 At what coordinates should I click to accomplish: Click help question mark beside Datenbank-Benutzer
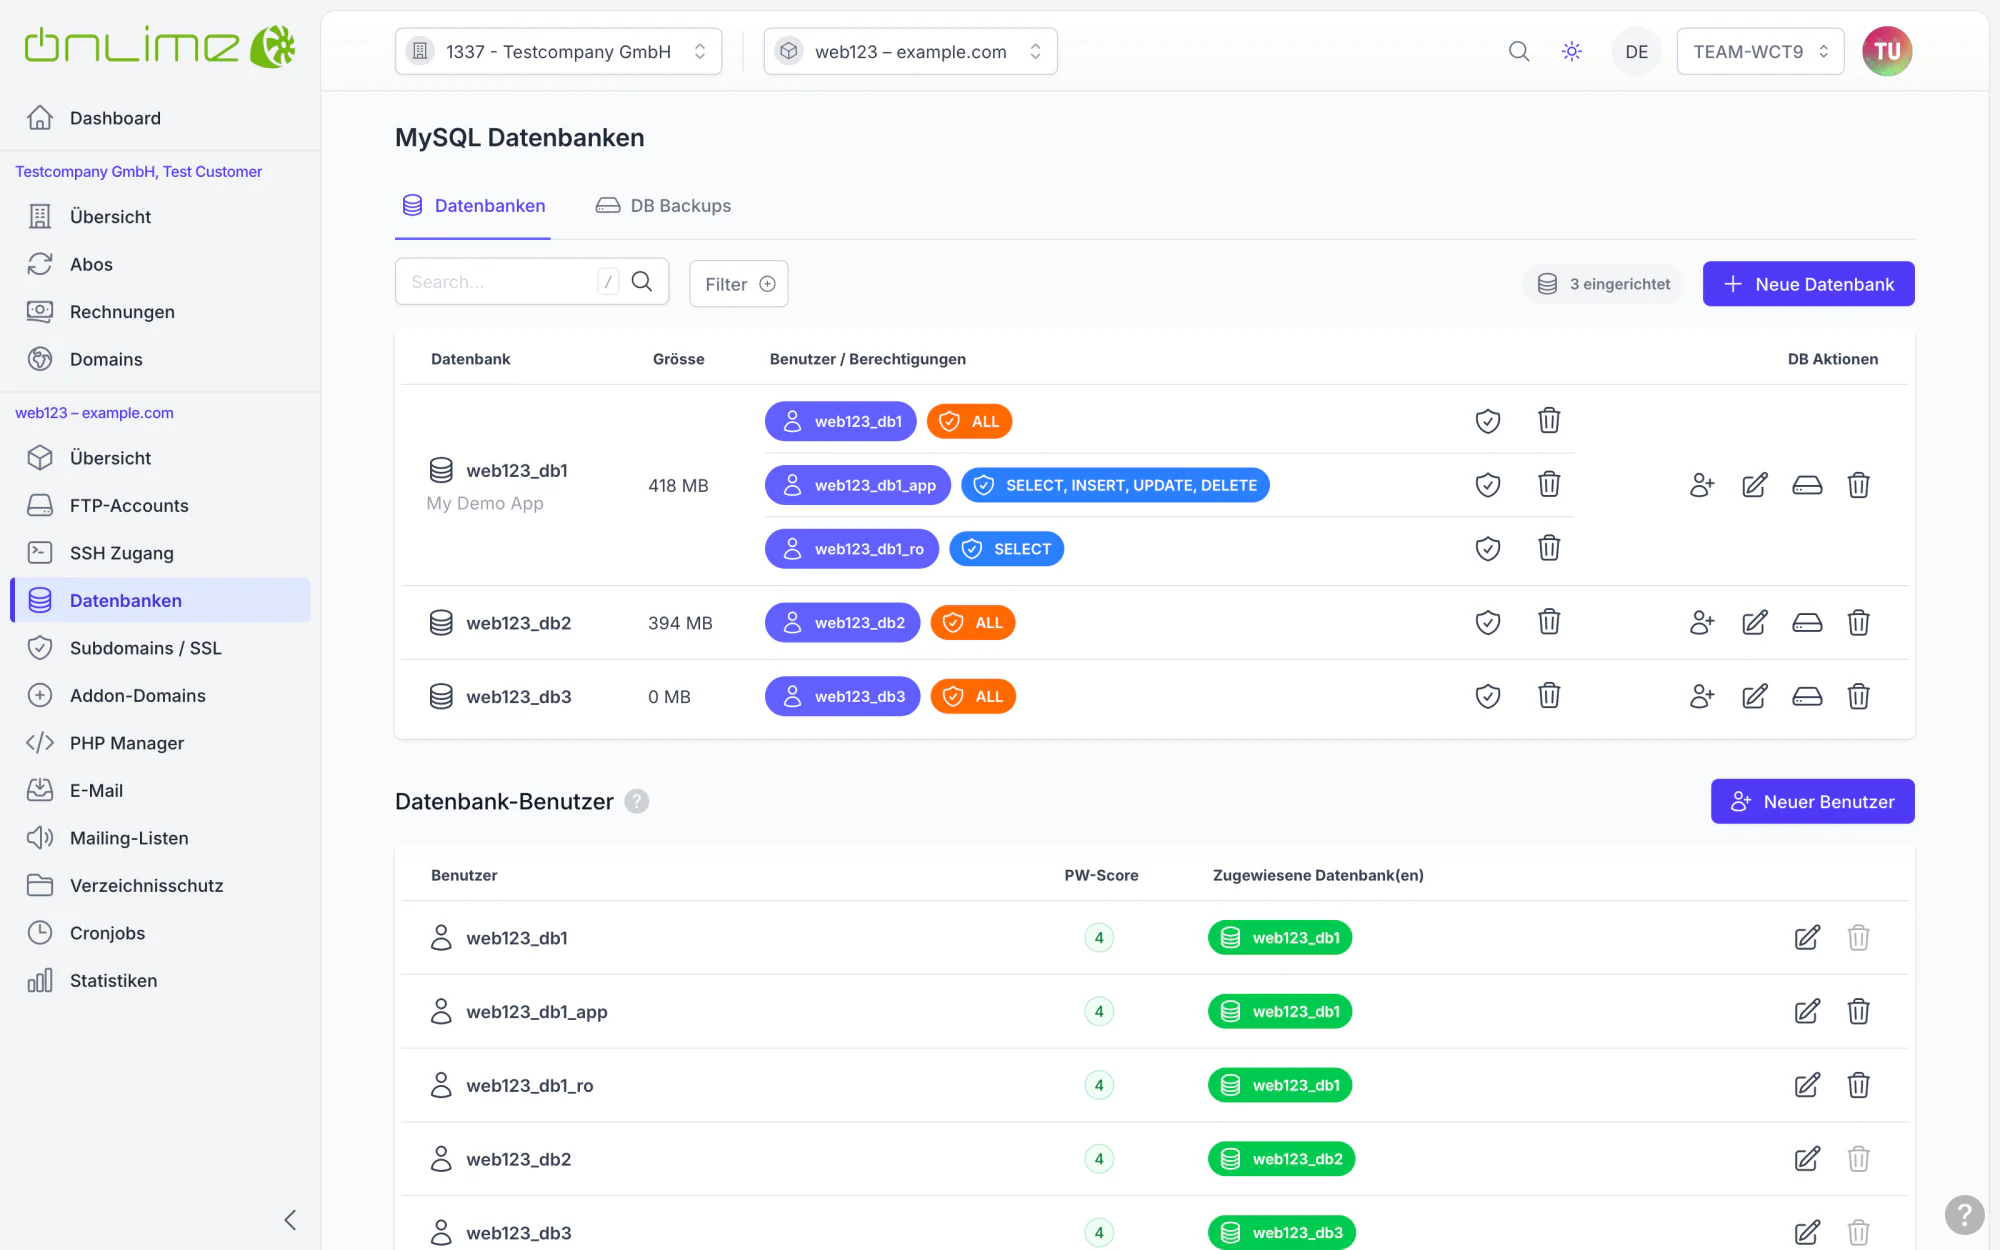(x=637, y=801)
